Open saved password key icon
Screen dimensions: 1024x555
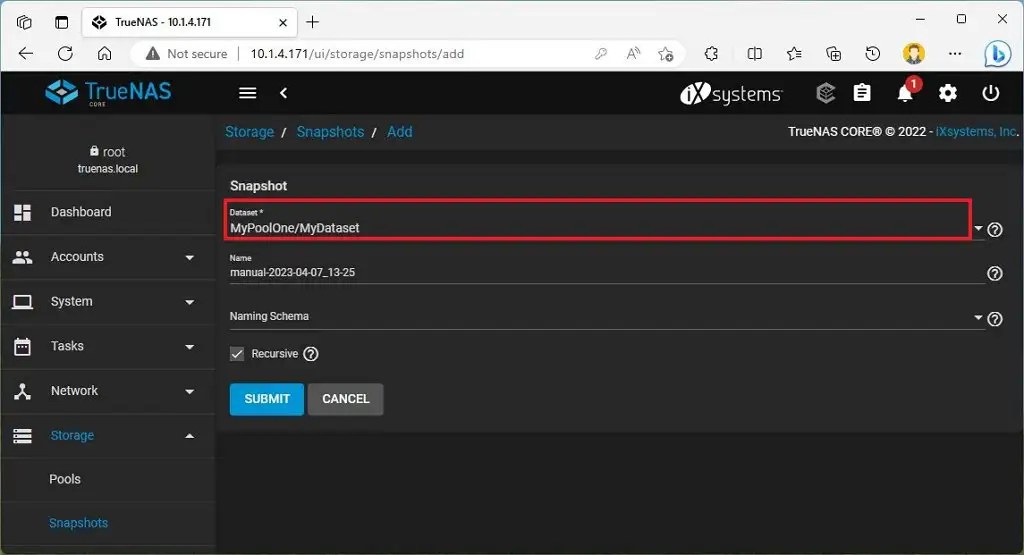[x=601, y=54]
